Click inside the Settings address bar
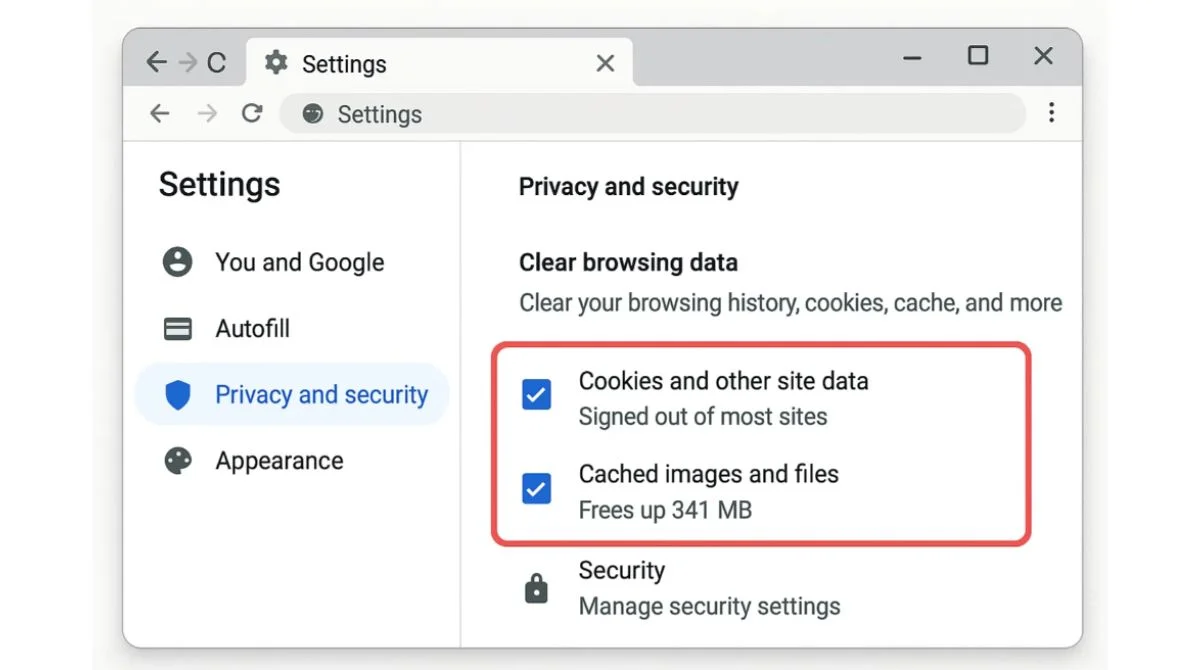The width and height of the screenshot is (1200, 670). (652, 114)
